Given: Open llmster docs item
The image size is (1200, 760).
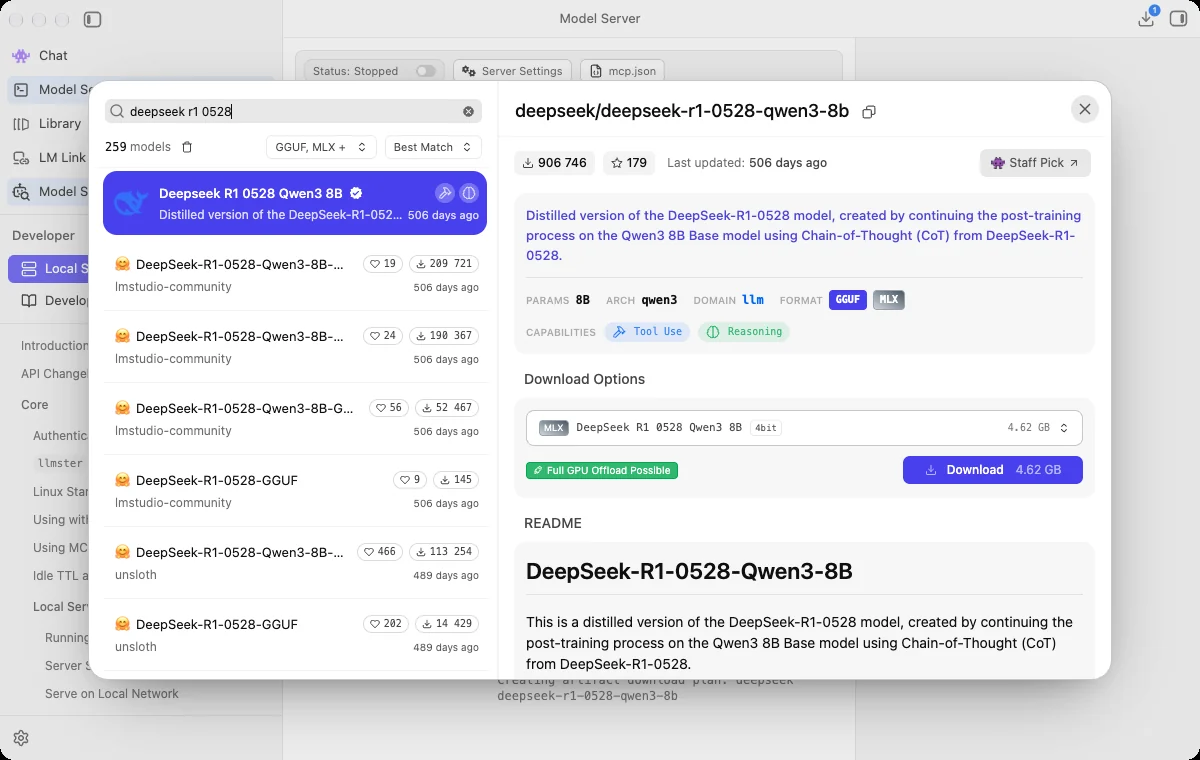Looking at the screenshot, I should click(60, 464).
